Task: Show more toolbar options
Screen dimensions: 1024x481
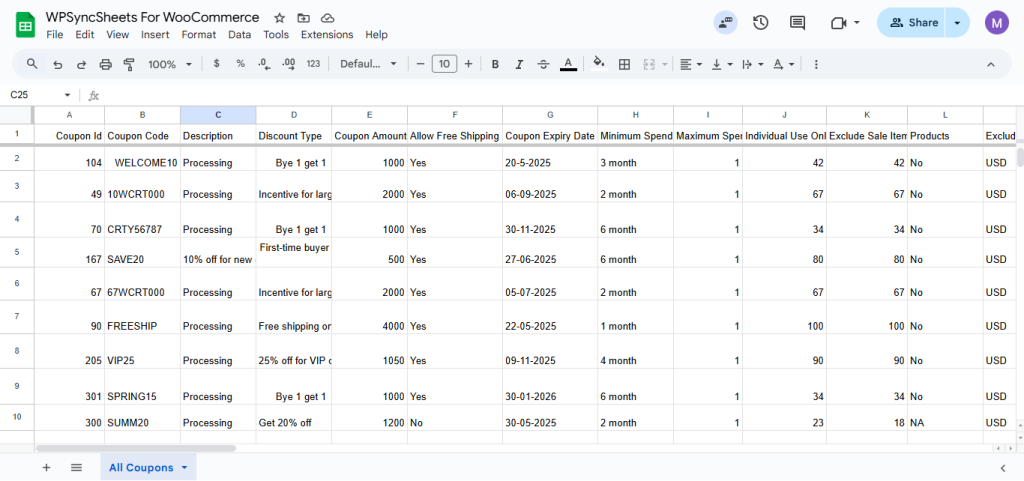Action: (x=816, y=64)
